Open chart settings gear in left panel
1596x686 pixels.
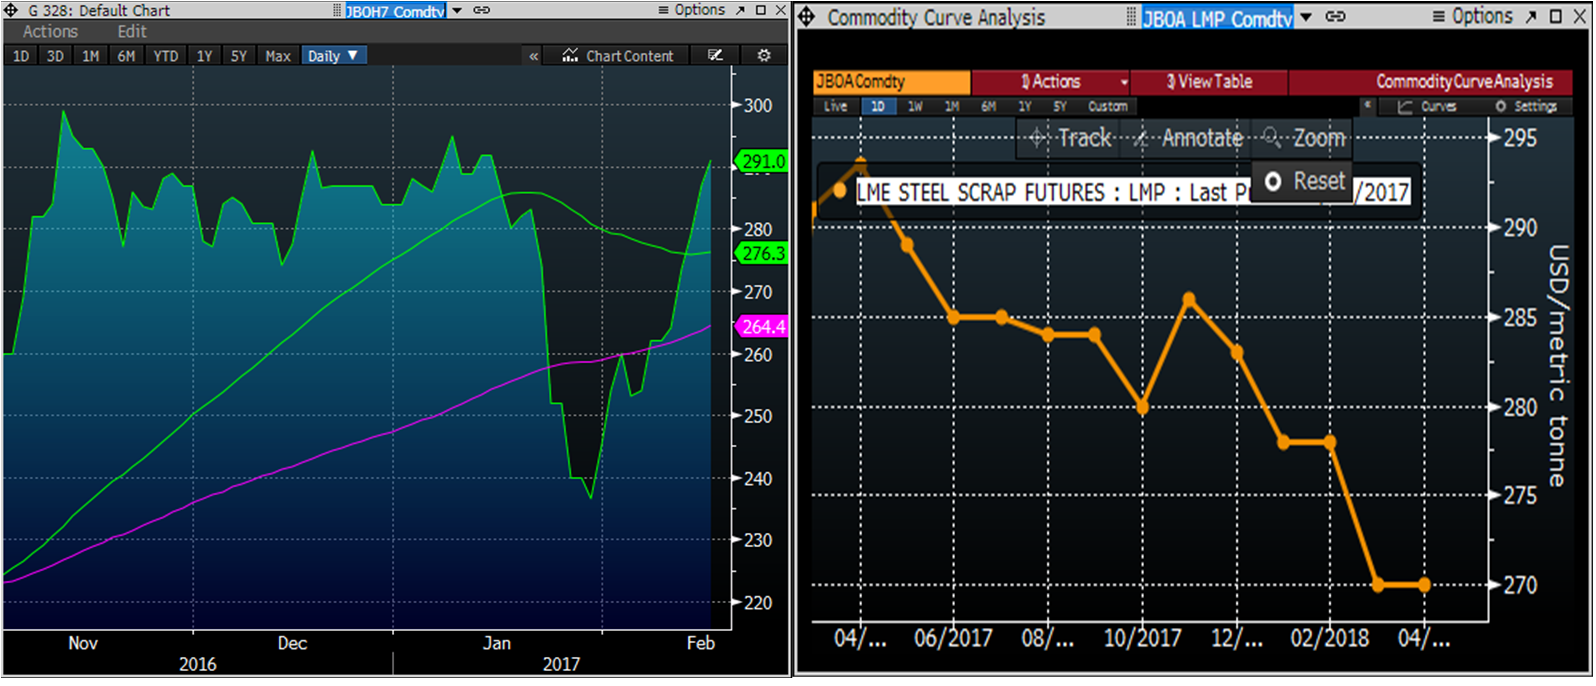(x=764, y=56)
